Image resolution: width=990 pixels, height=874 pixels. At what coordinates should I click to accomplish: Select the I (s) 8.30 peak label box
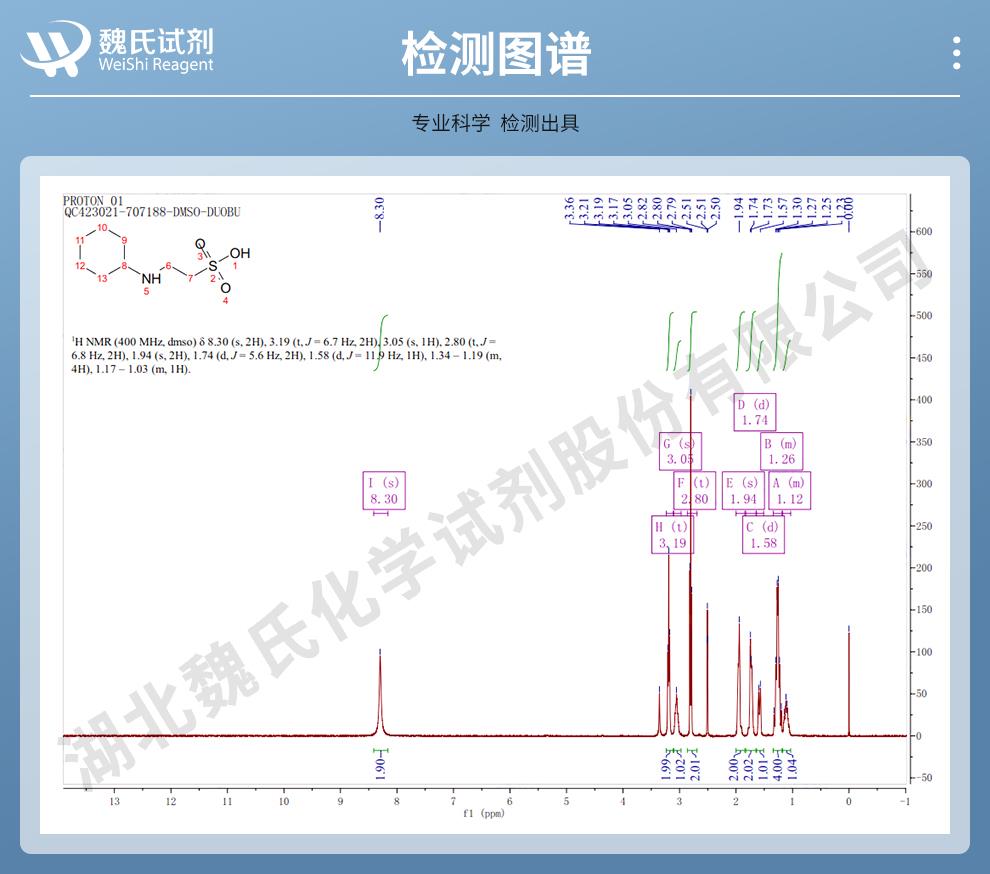[384, 491]
